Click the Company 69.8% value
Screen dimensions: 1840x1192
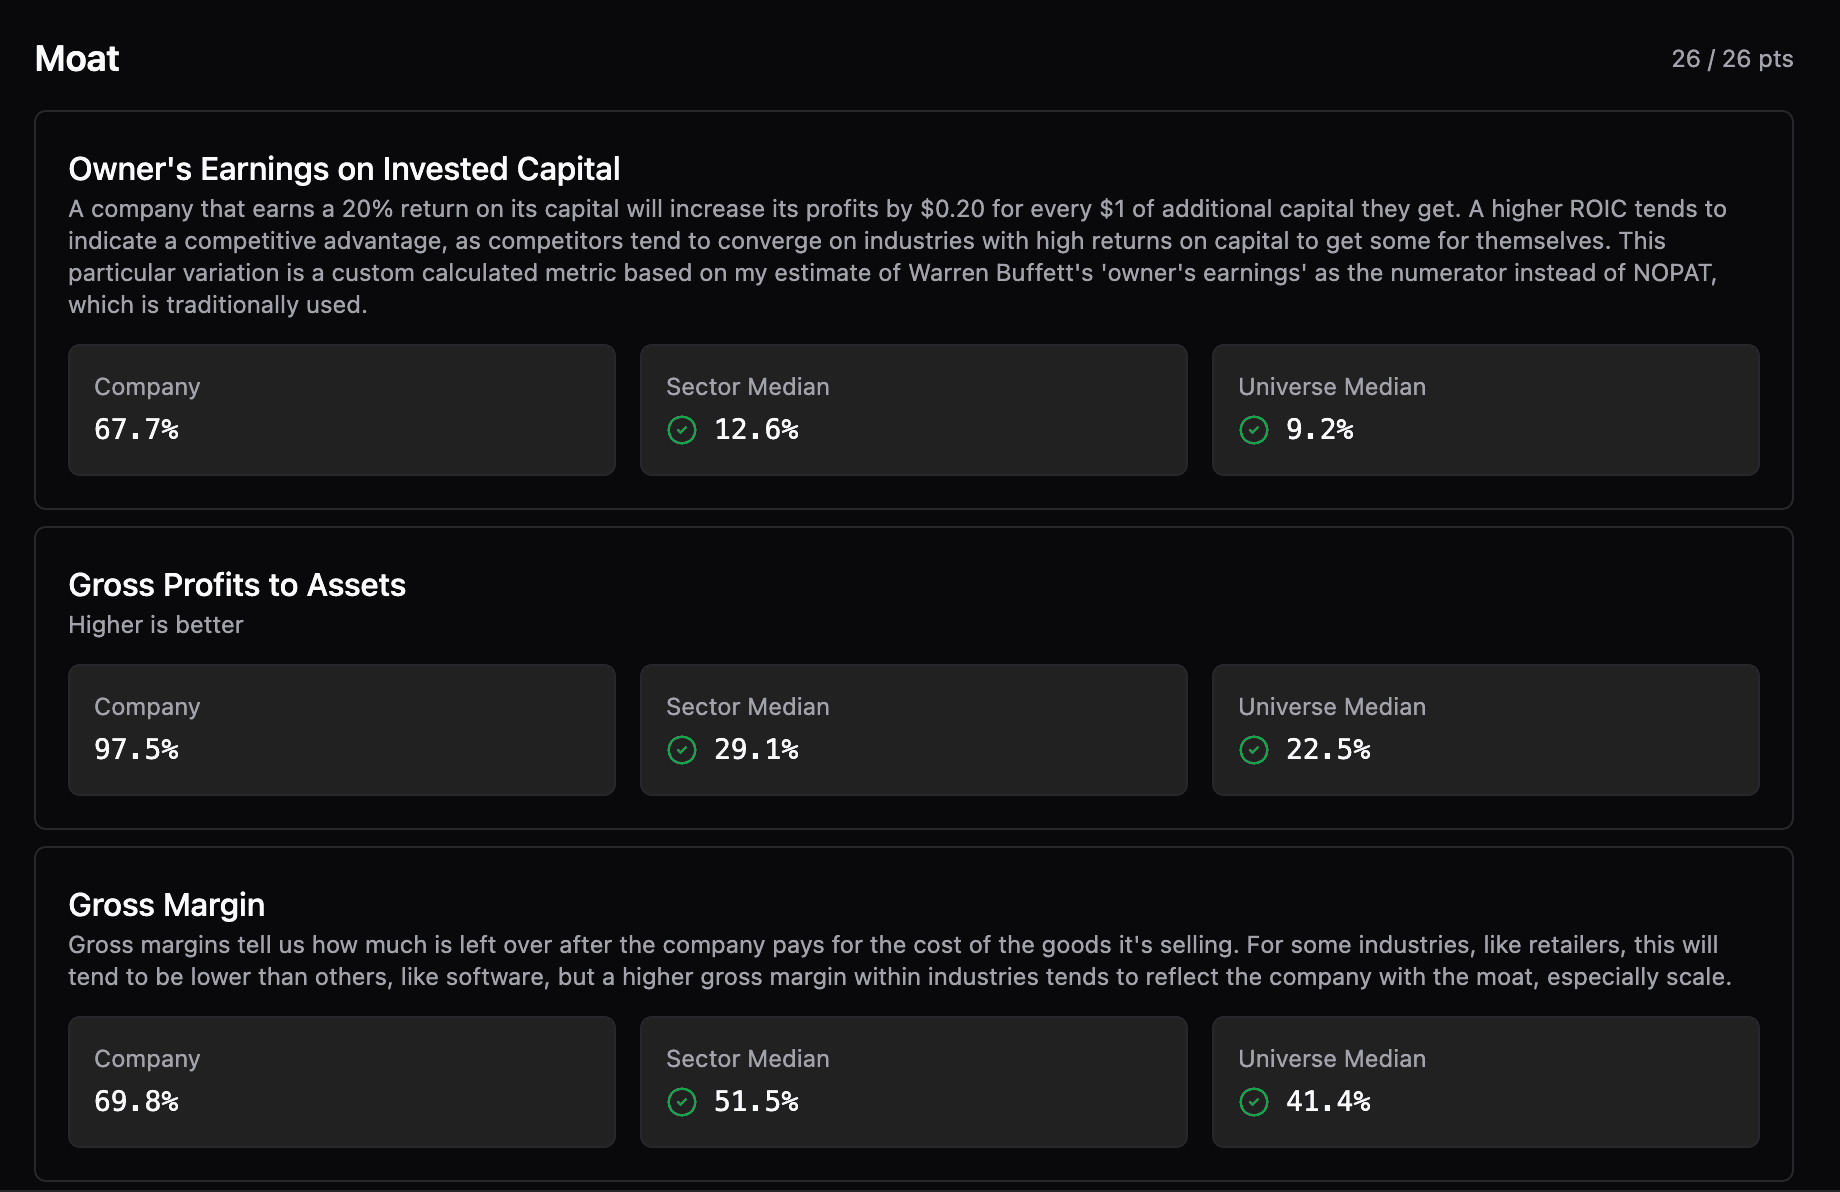coord(136,1102)
